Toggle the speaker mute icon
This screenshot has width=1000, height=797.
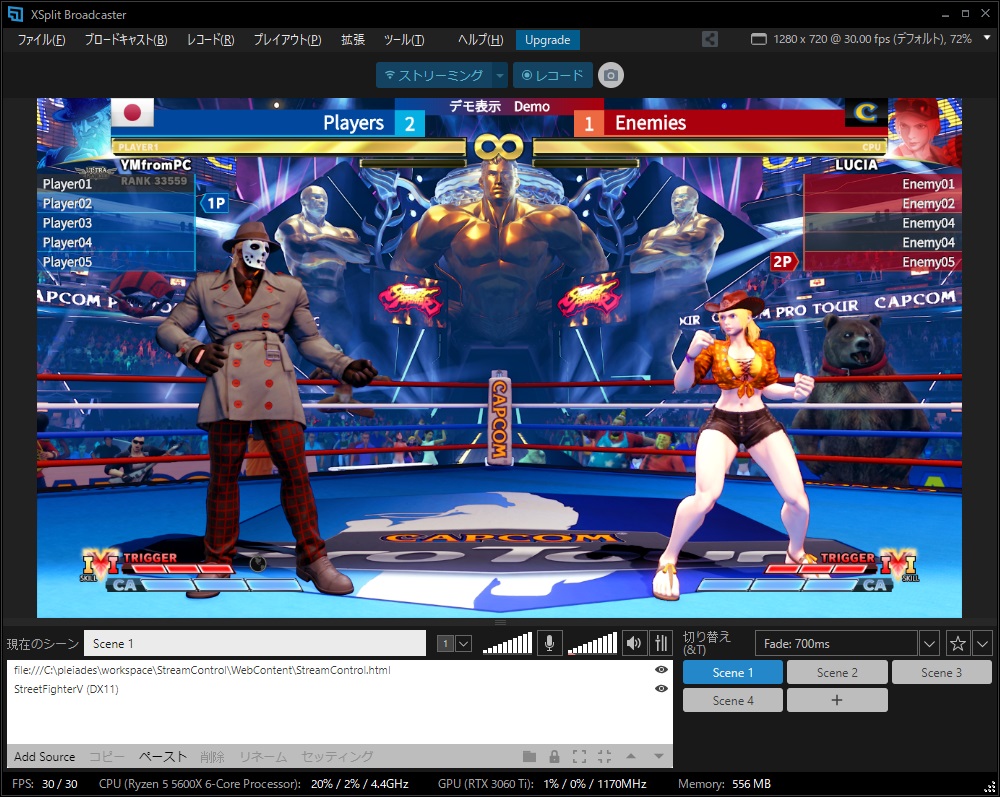click(633, 643)
